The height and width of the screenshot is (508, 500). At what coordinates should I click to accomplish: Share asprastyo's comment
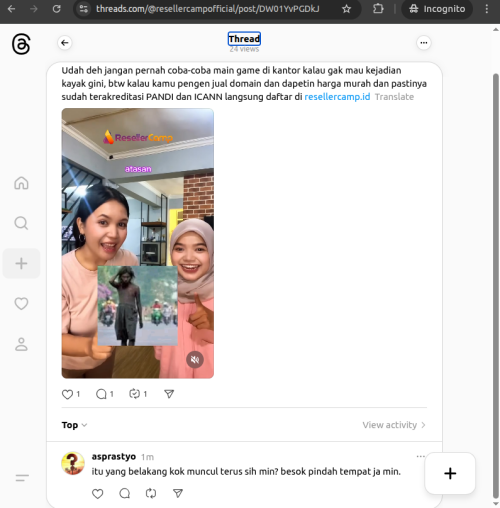(x=178, y=493)
